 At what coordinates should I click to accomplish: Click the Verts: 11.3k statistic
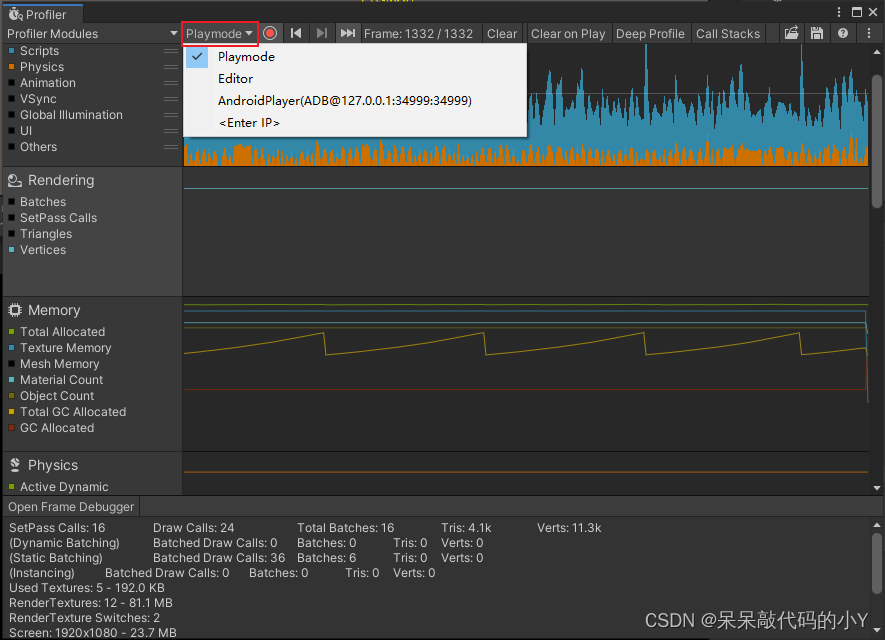569,528
